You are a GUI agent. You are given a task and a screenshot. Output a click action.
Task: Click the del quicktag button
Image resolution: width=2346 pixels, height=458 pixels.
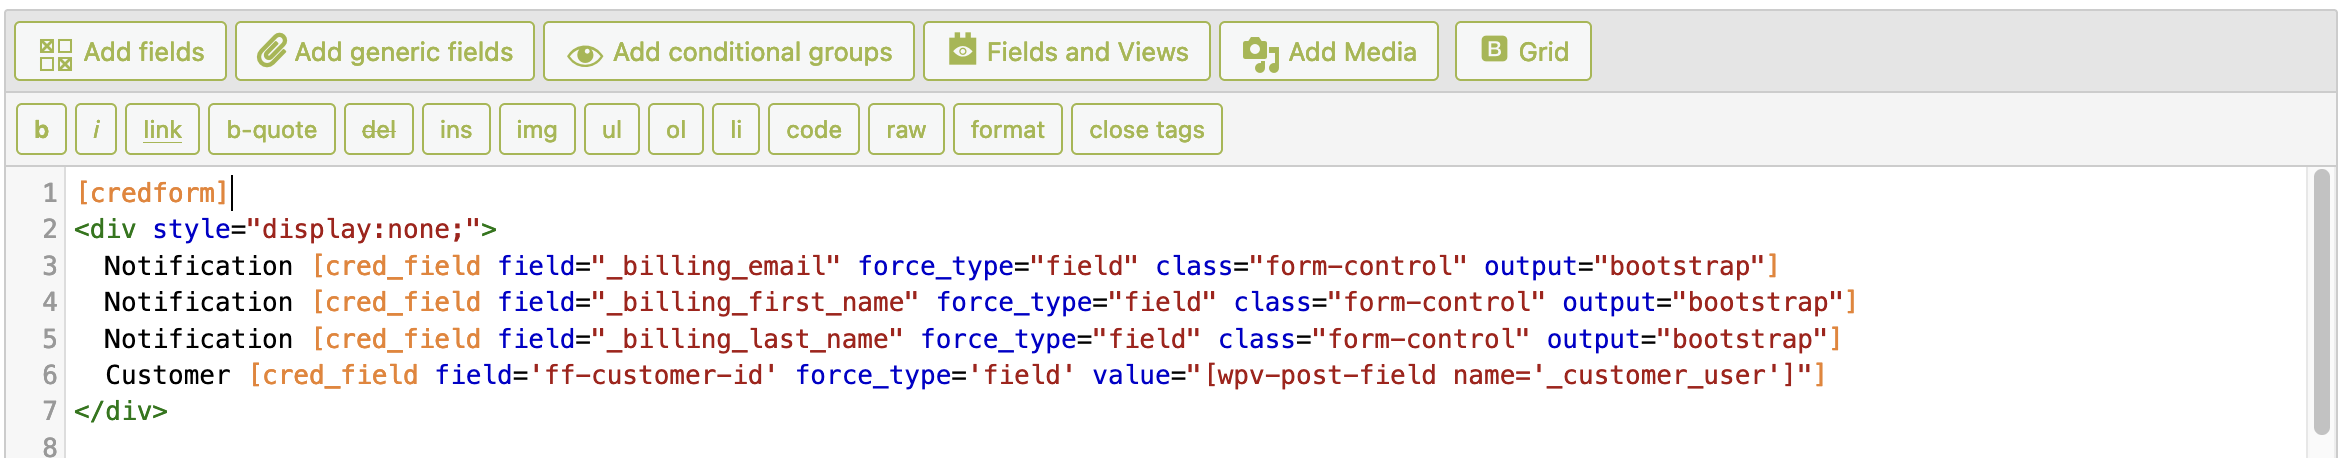tap(379, 130)
